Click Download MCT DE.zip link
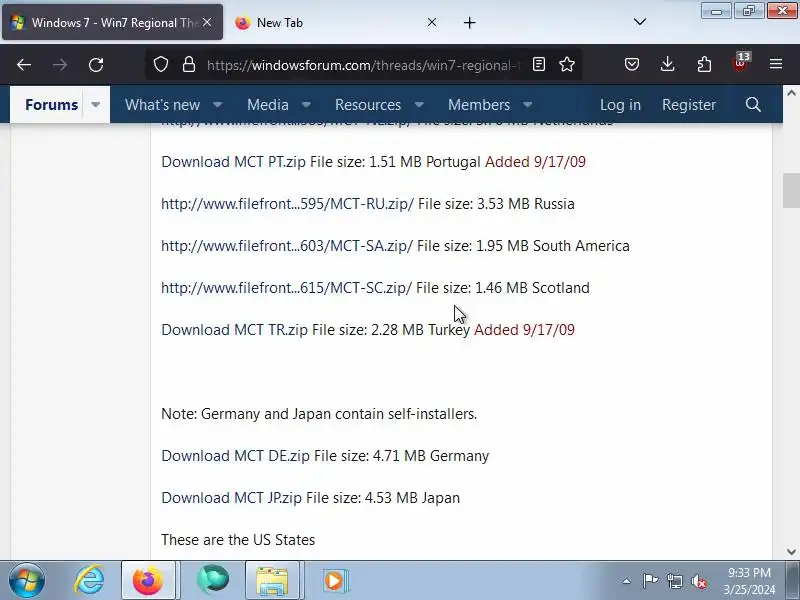Image resolution: width=800 pixels, height=600 pixels. tap(235, 456)
